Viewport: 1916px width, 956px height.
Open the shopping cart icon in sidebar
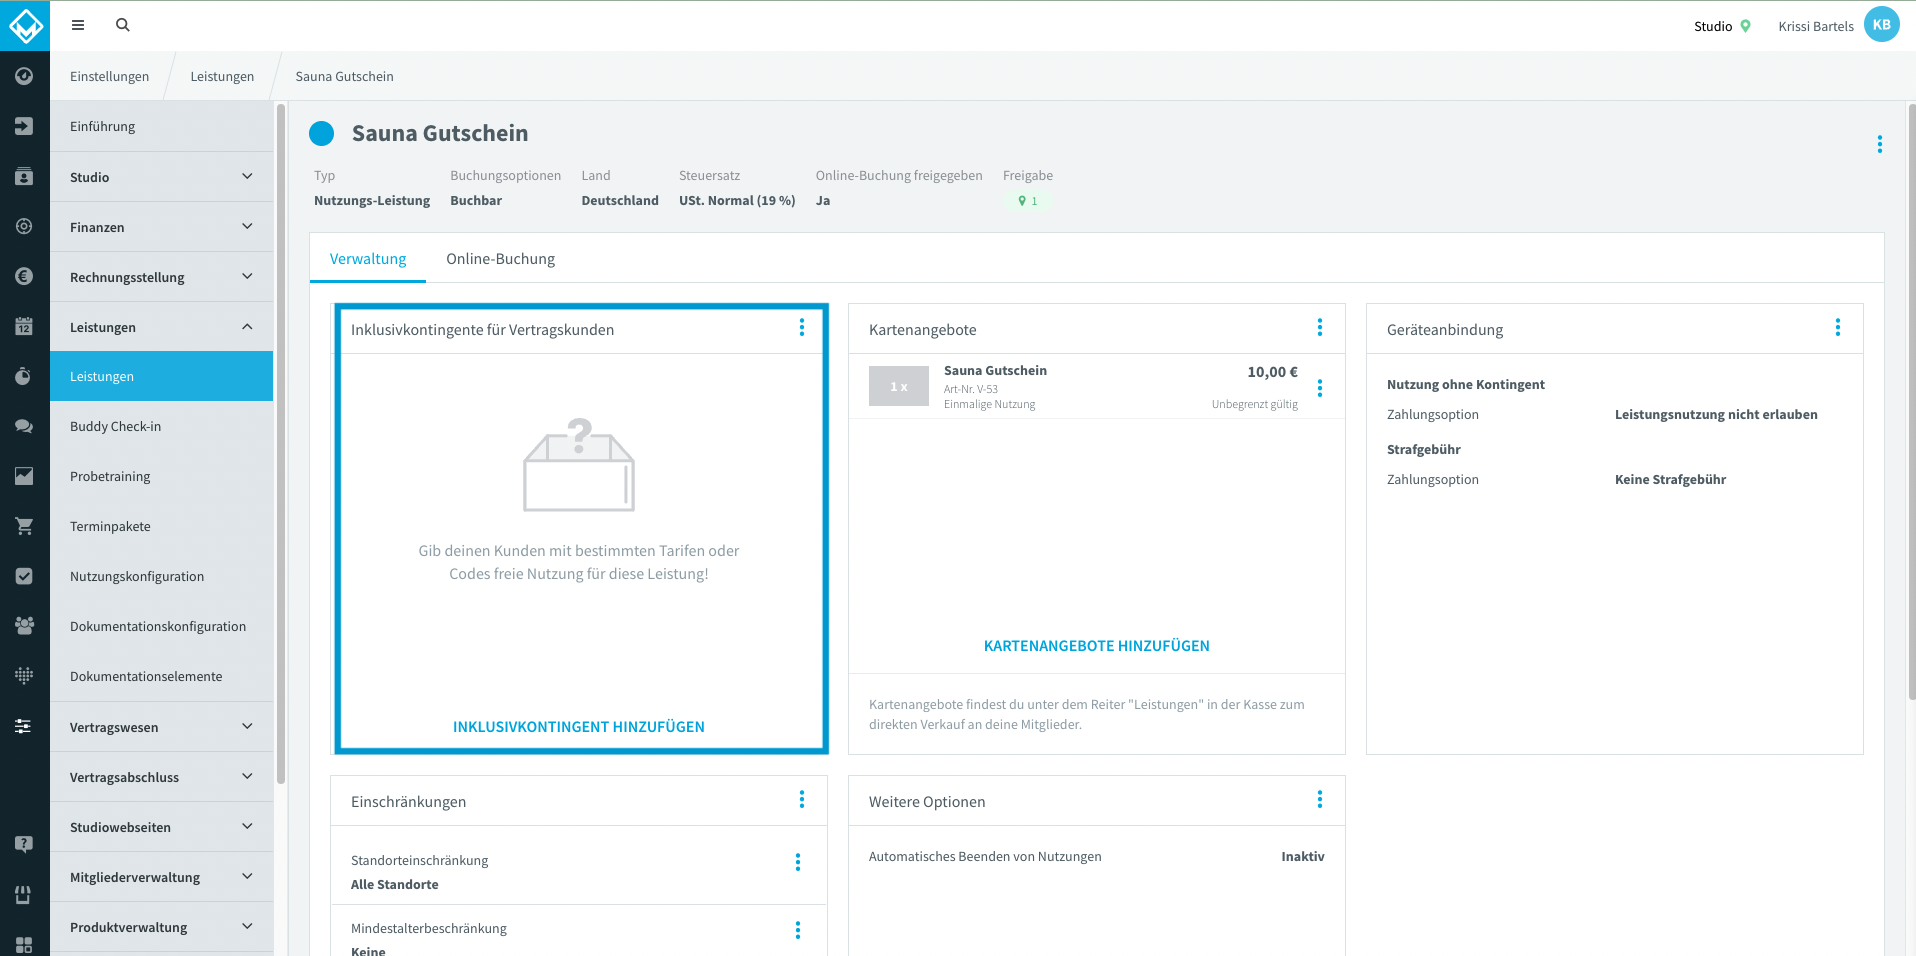(x=24, y=526)
